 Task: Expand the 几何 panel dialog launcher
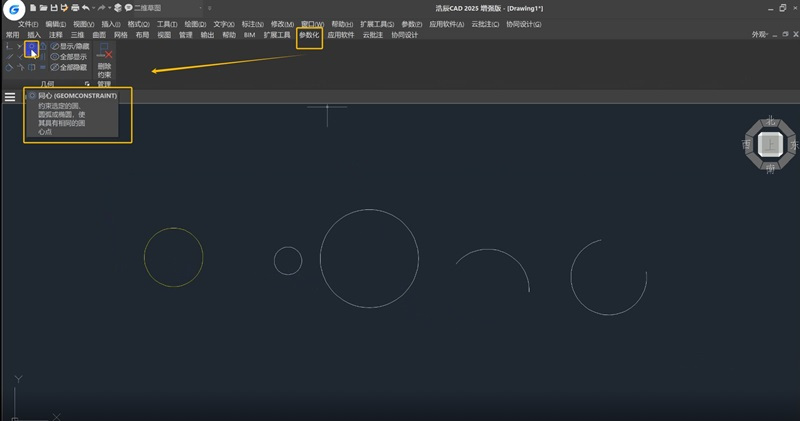pyautogui.click(x=87, y=84)
